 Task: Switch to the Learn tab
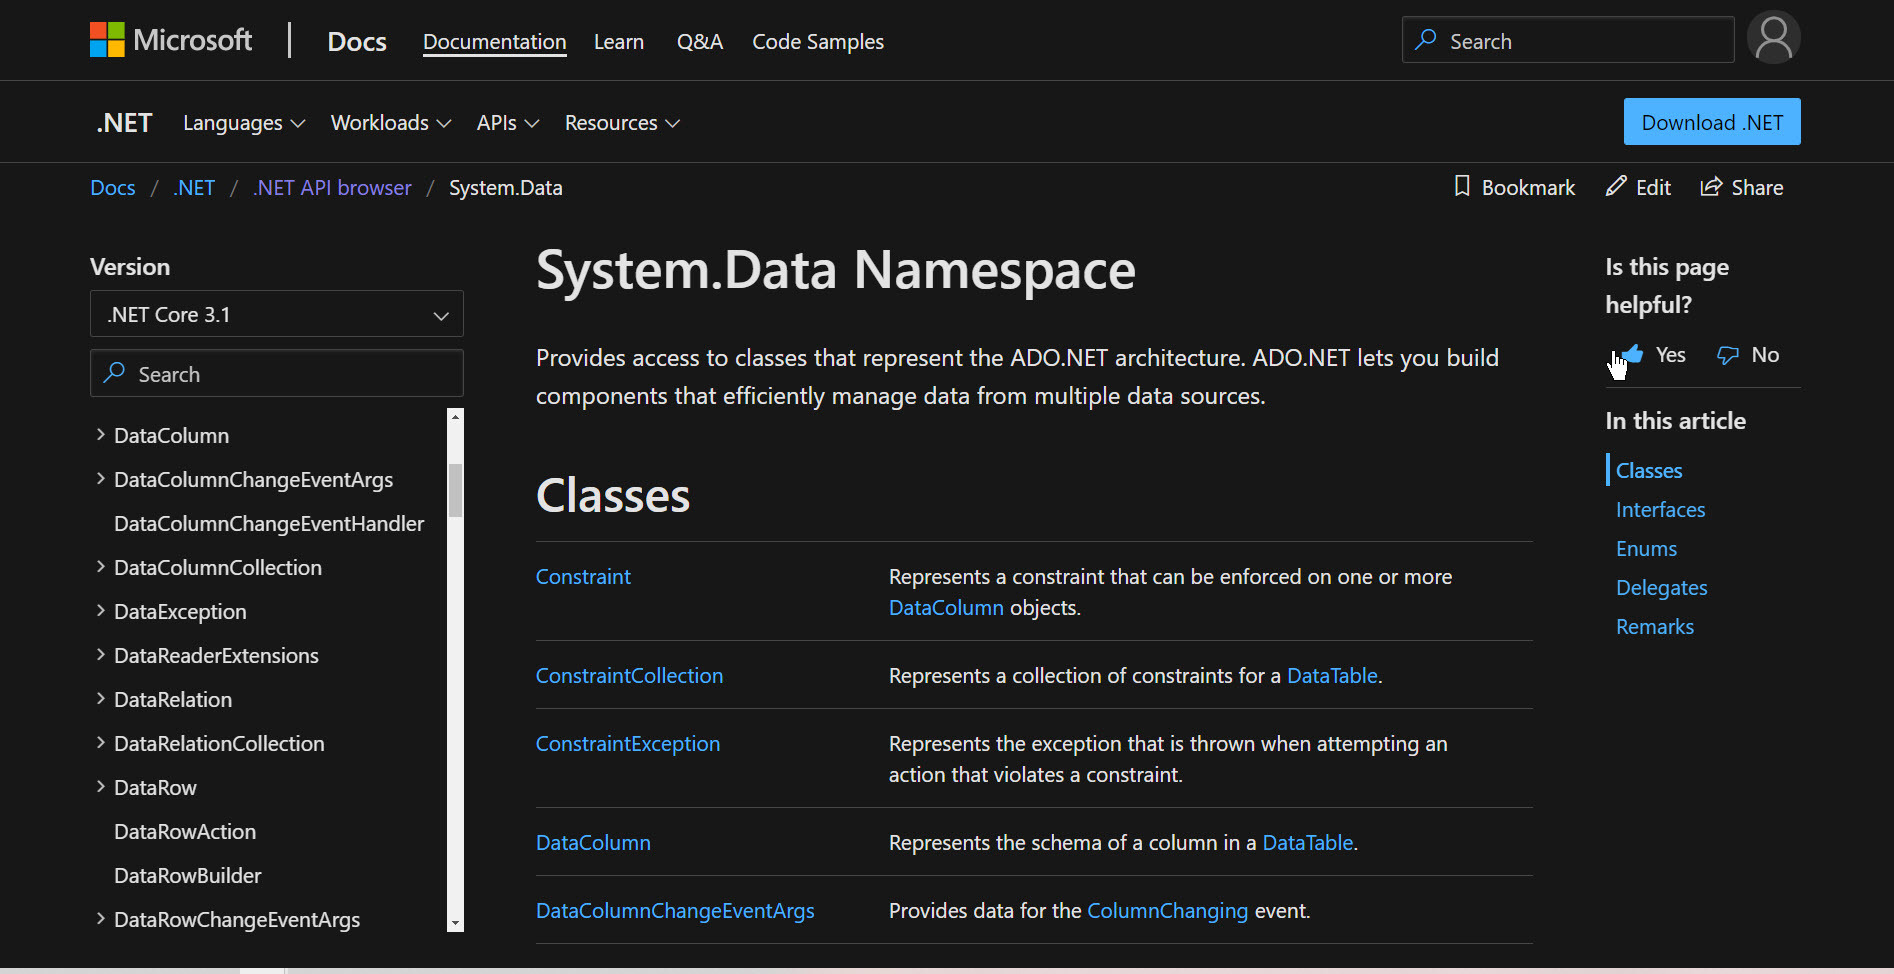coord(618,42)
